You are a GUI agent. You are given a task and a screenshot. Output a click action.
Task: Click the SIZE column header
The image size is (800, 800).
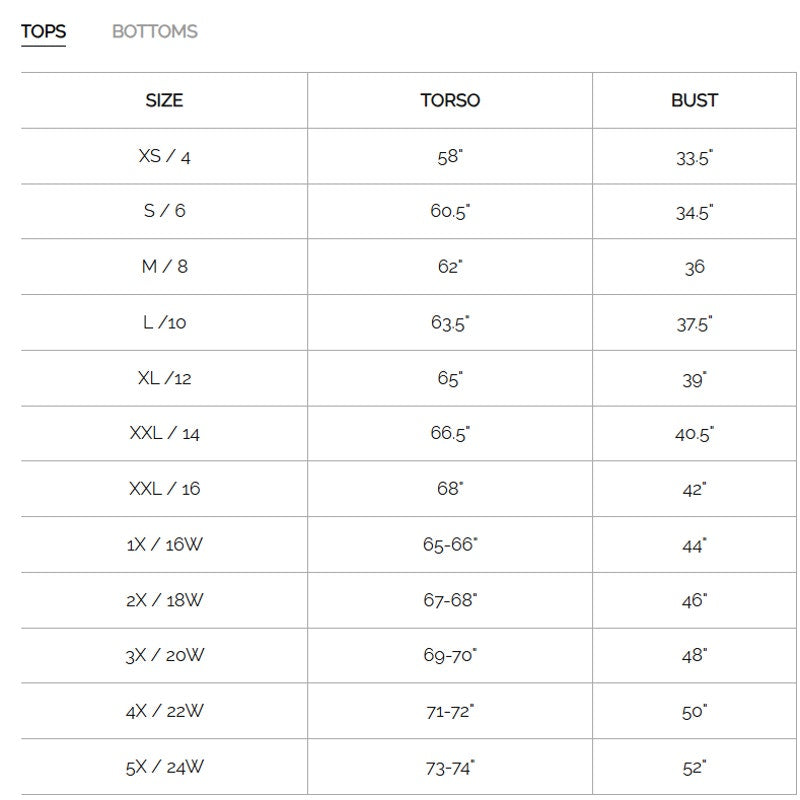pos(164,101)
